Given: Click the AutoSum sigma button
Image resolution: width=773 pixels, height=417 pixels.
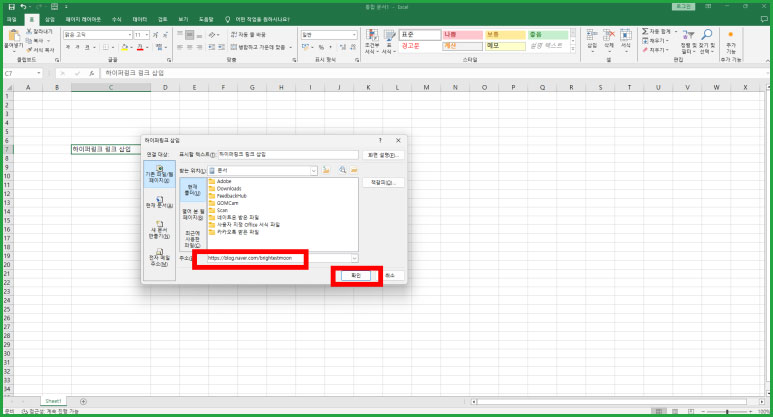Looking at the screenshot, I should (x=658, y=32).
